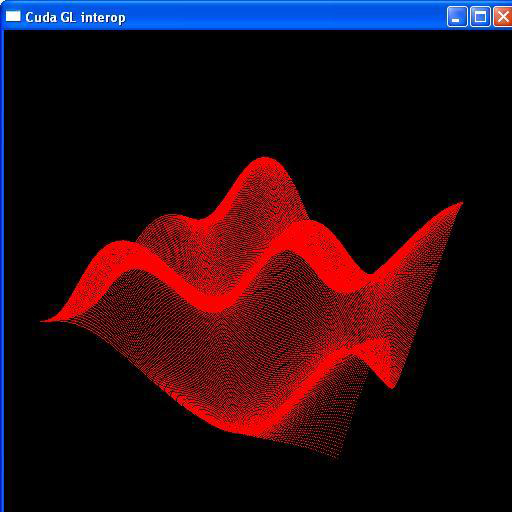Viewport: 512px width, 512px height.
Task: Click the Cuda GL interop window icon
Action: pyautogui.click(x=13, y=16)
